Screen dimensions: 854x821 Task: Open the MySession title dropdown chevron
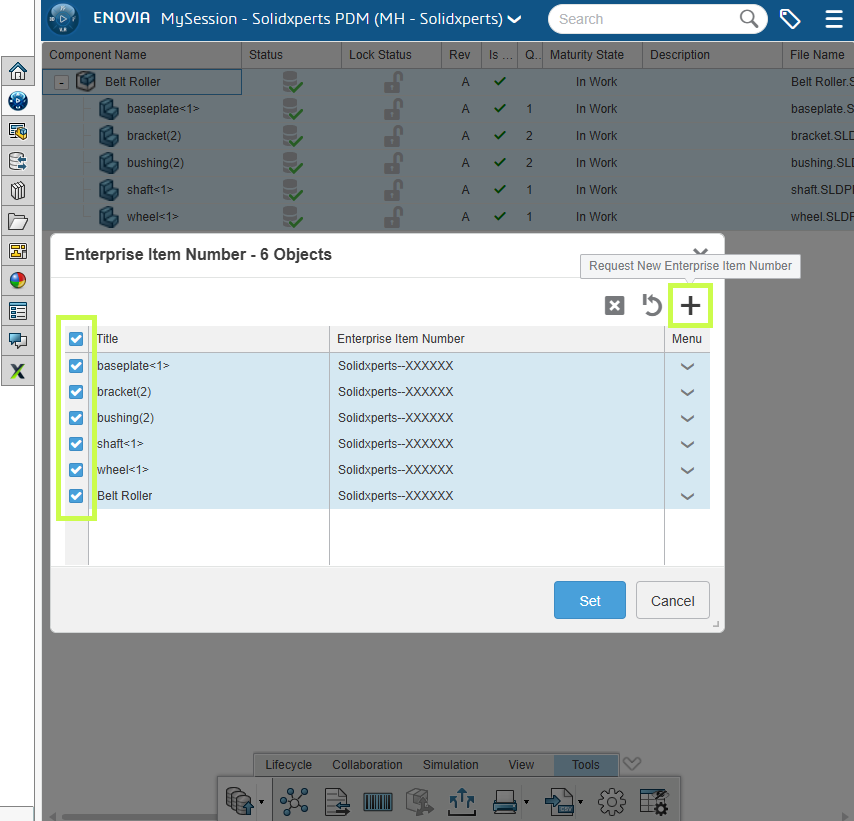515,19
